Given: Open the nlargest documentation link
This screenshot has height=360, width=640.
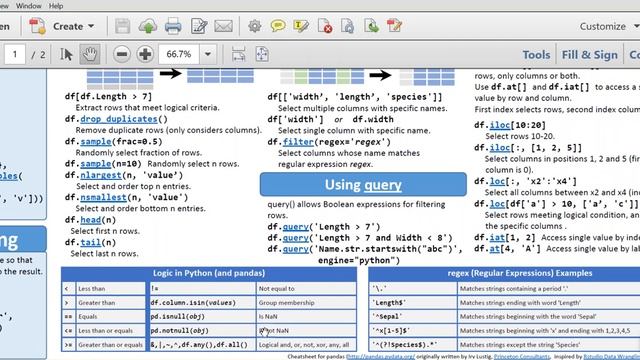Looking at the screenshot, I should tap(101, 175).
